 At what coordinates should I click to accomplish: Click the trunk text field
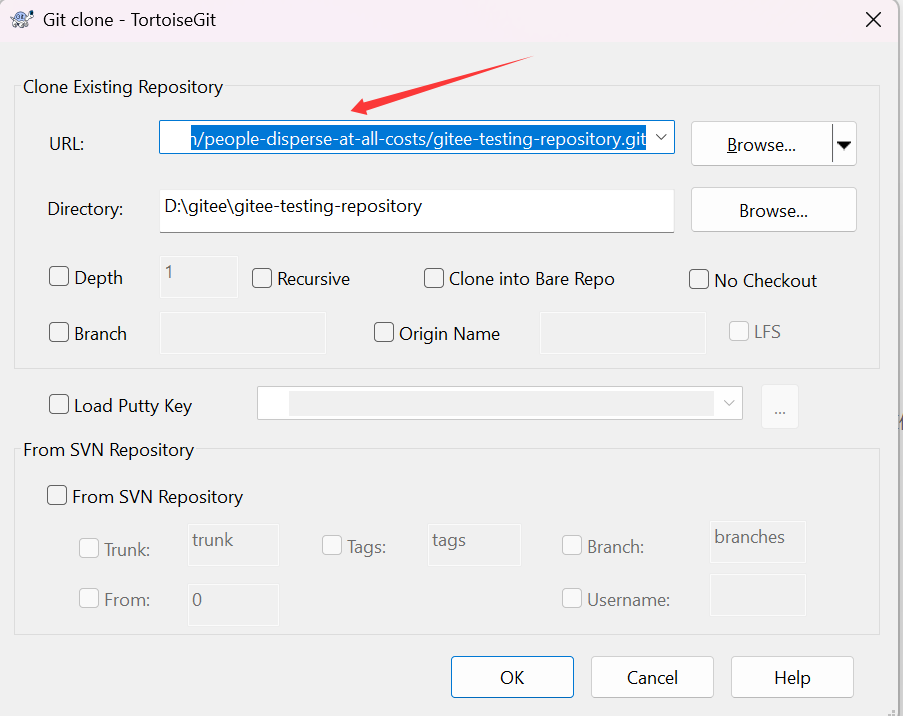coord(233,545)
